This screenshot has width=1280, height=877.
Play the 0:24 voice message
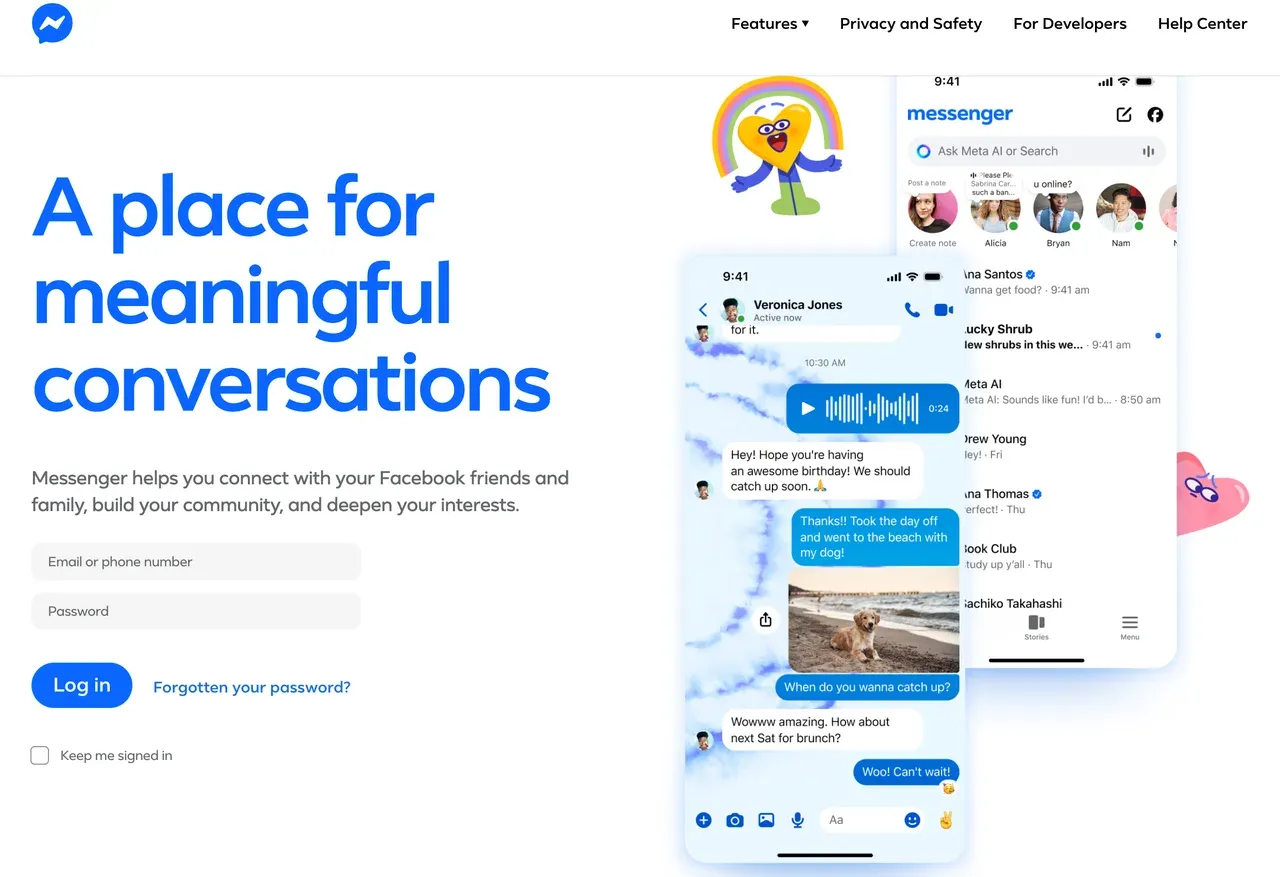(808, 408)
